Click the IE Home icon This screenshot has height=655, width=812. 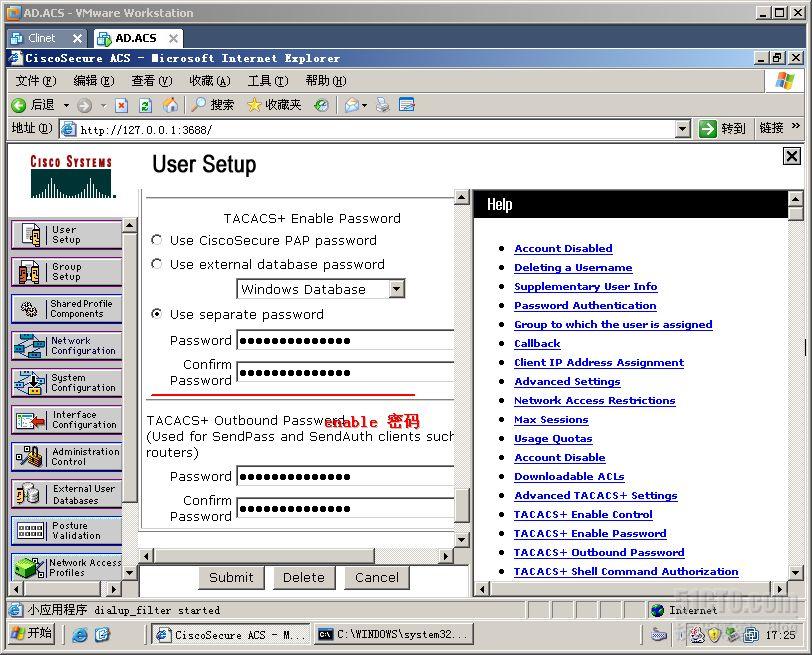pos(170,105)
